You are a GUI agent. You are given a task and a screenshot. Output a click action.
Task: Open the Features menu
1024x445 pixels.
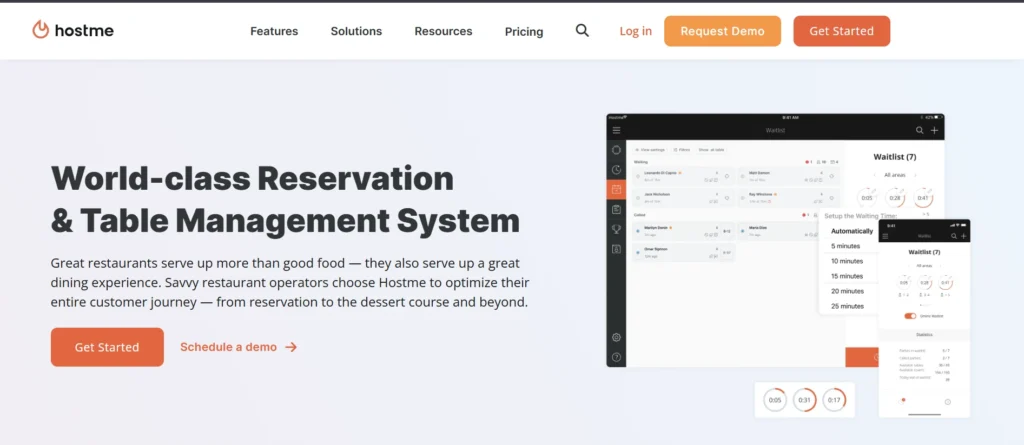274,31
